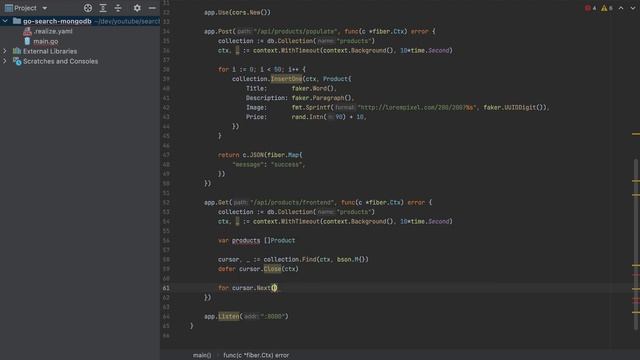
Task: Click the Collapse All icon in Project toolbar
Action: (118, 8)
